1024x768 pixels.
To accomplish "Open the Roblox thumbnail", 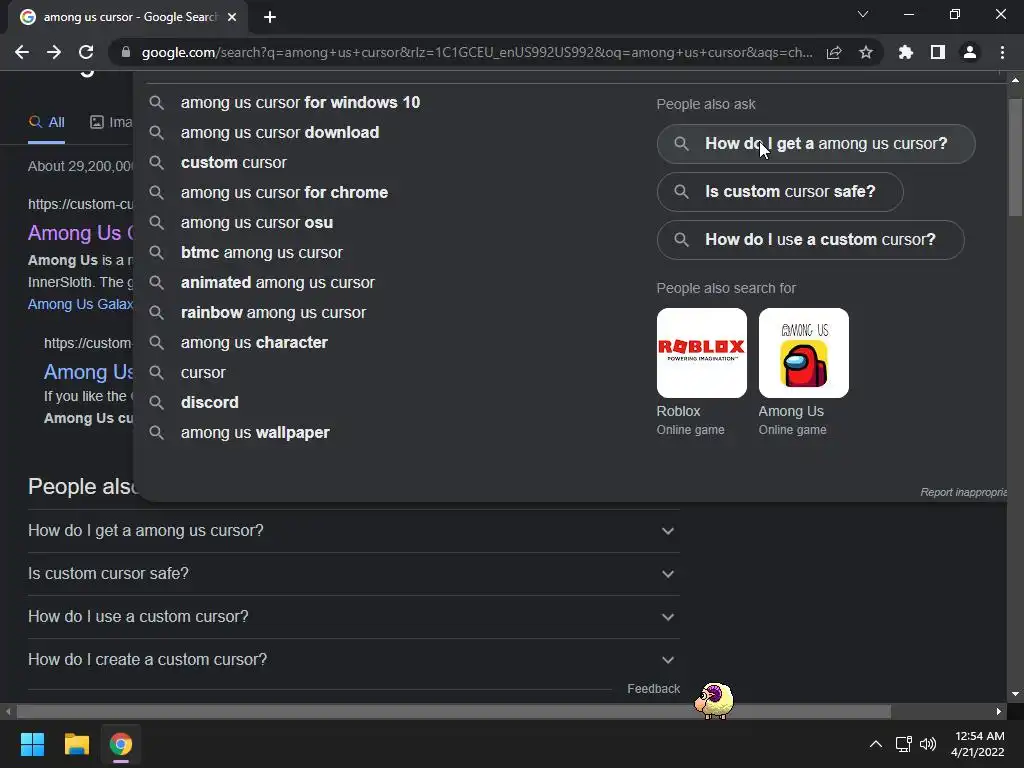I will pos(701,353).
